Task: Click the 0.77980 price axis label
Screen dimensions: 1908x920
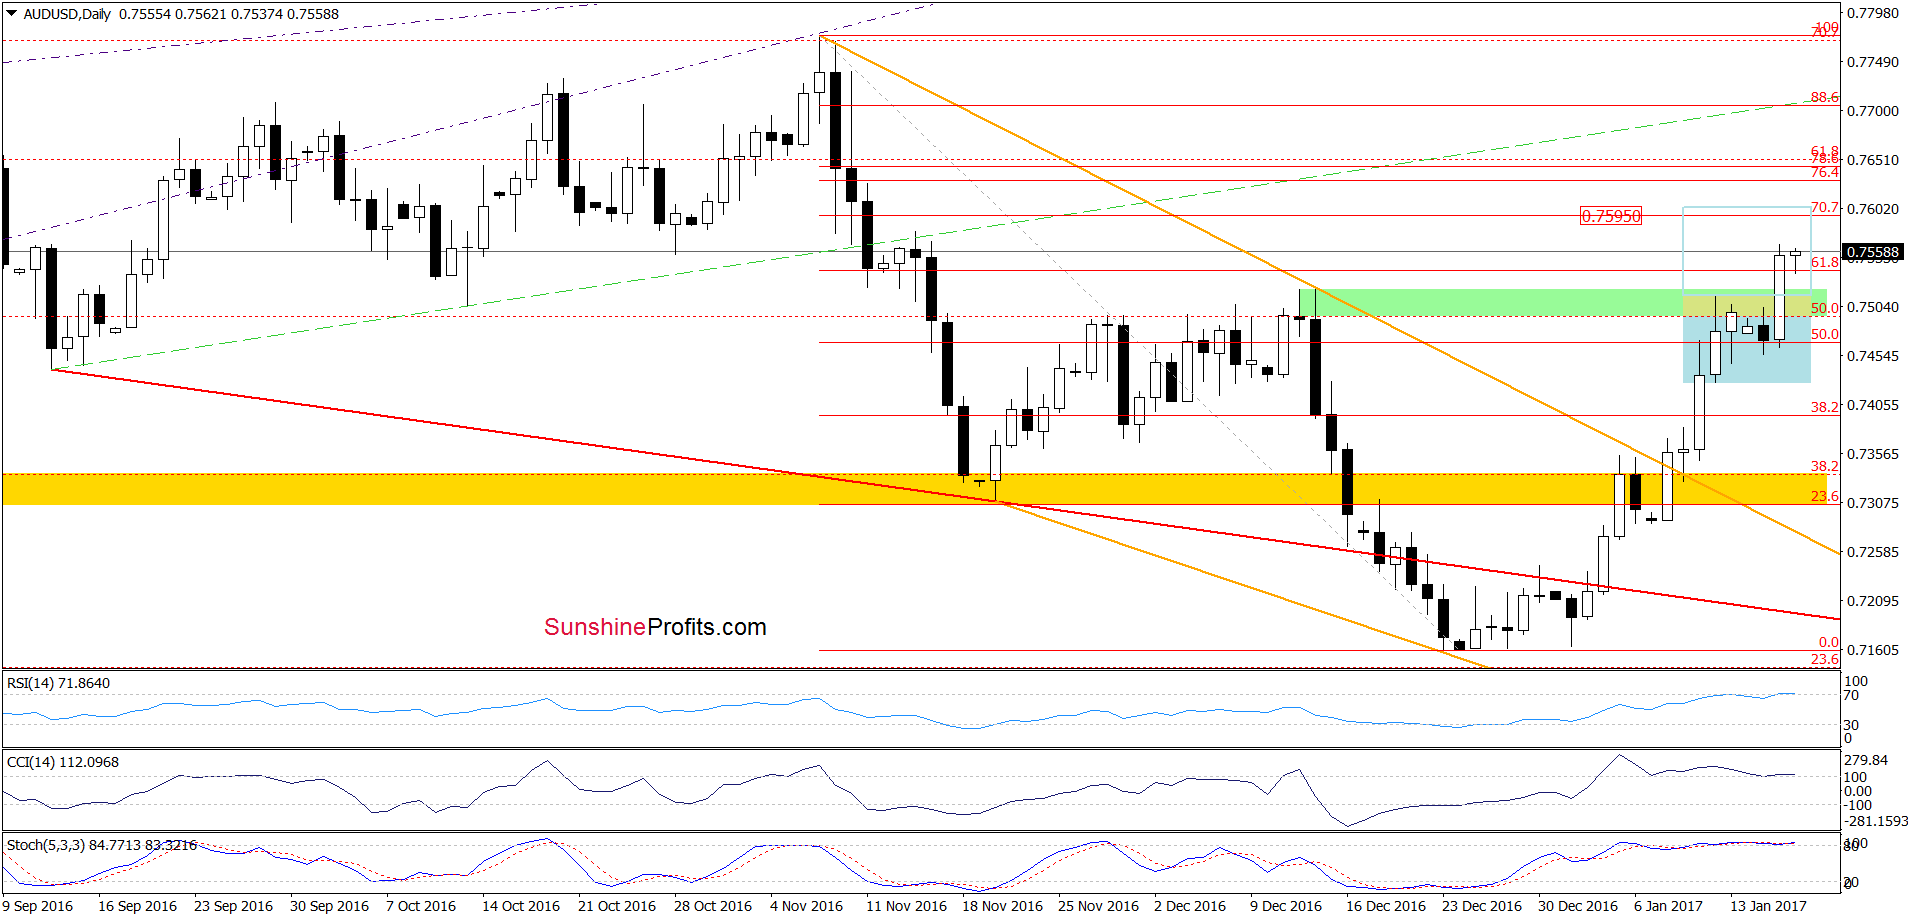Action: (x=1872, y=13)
